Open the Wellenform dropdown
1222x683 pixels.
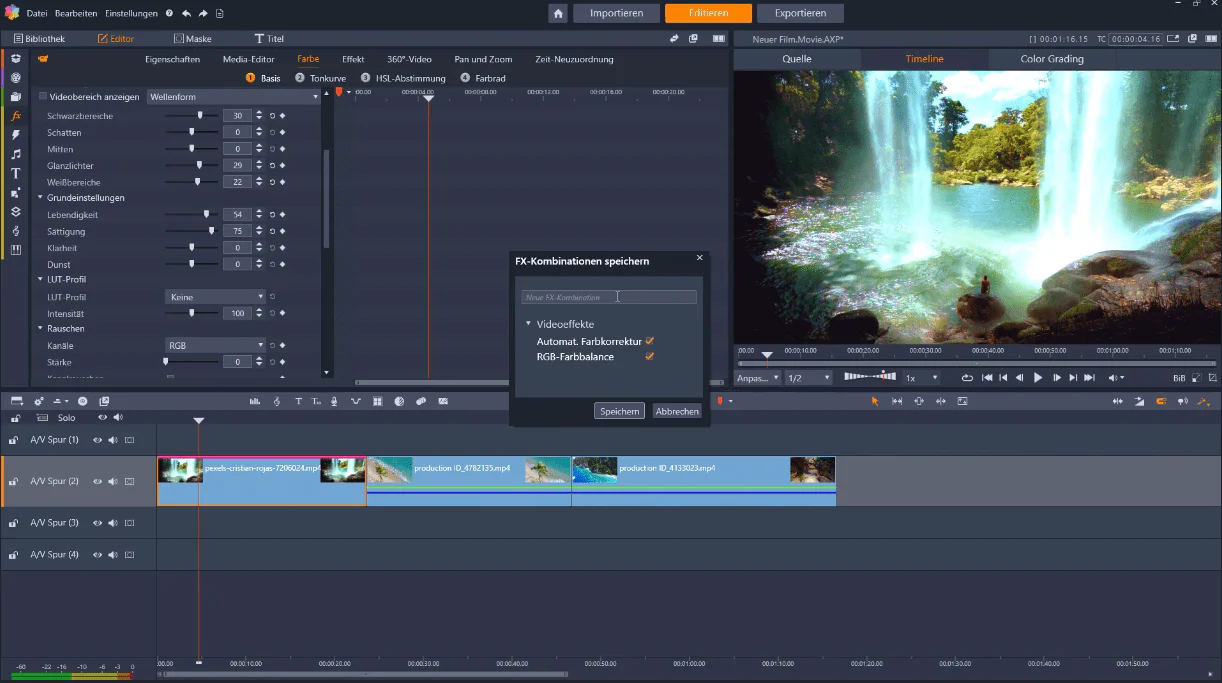pyautogui.click(x=233, y=97)
